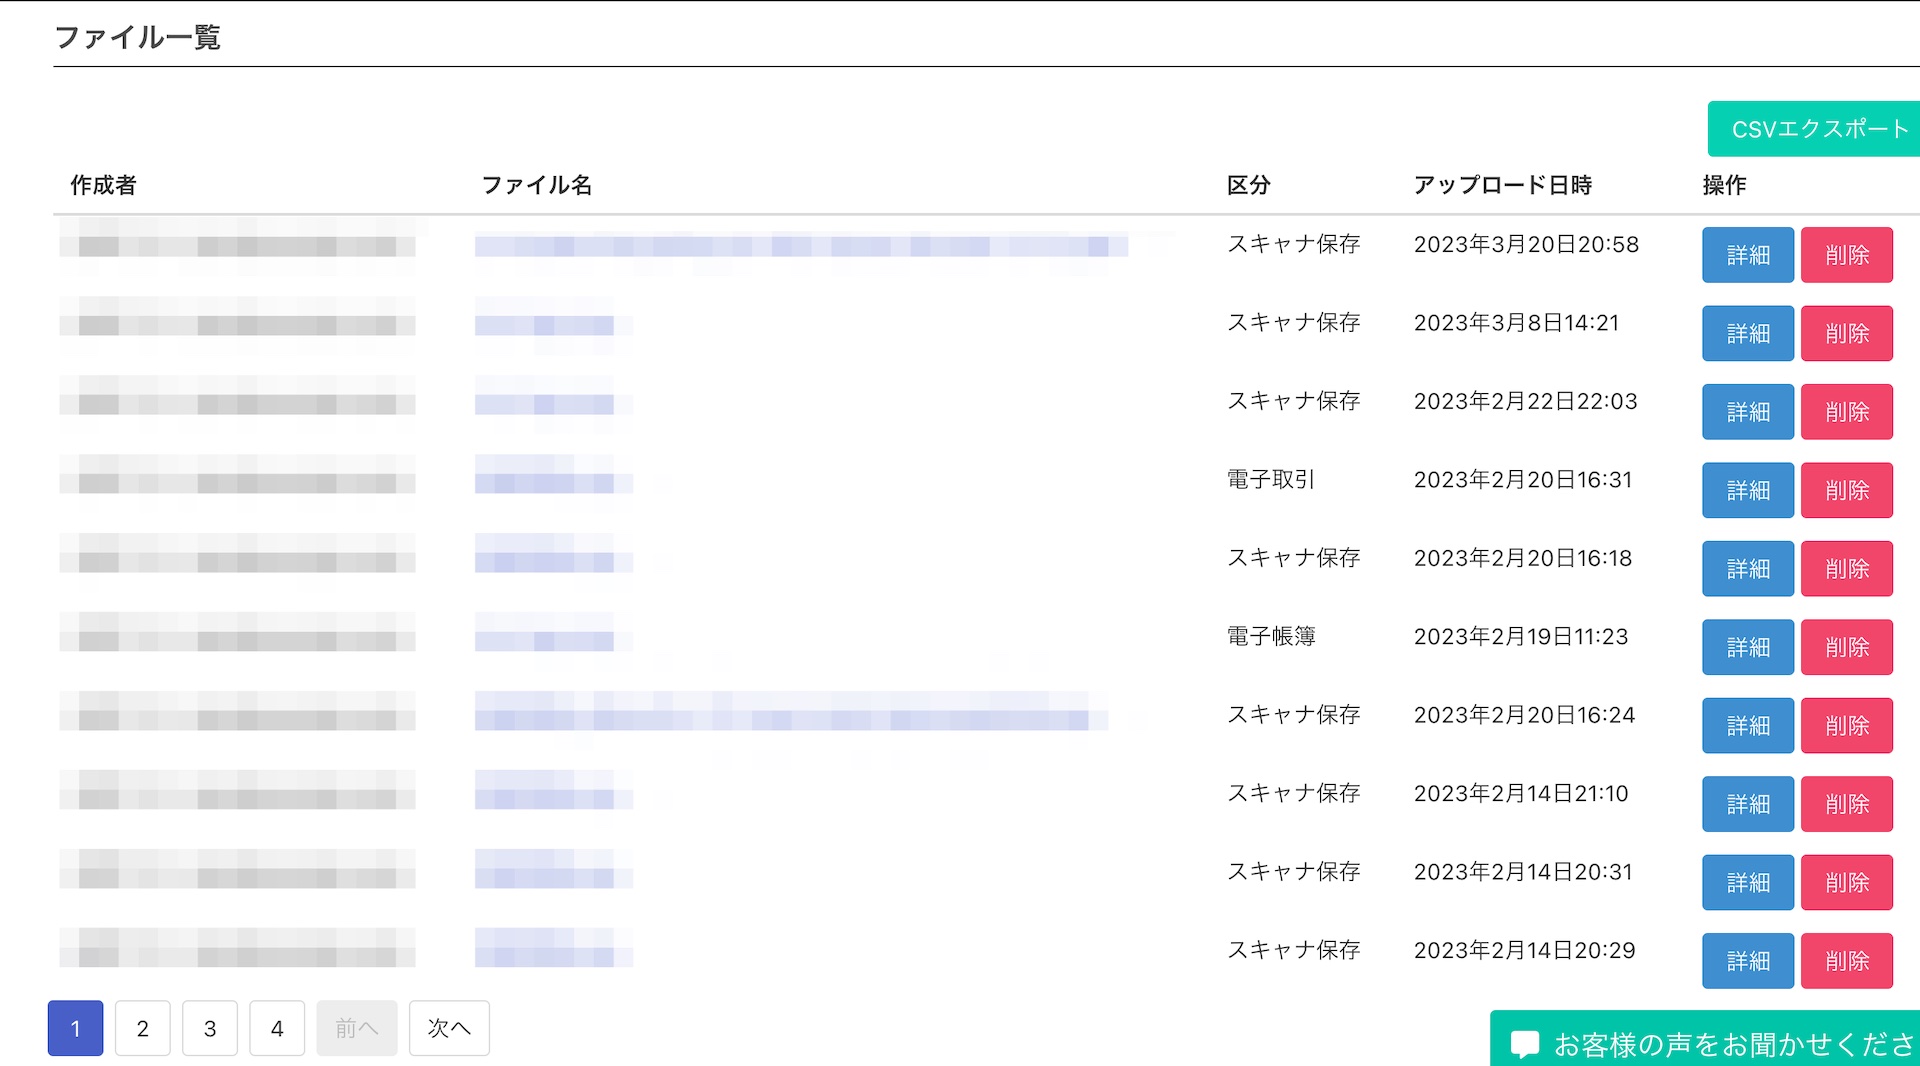1920x1066 pixels.
Task: Click 削除 for the 2023年2月22日22:03 file
Action: click(1847, 412)
